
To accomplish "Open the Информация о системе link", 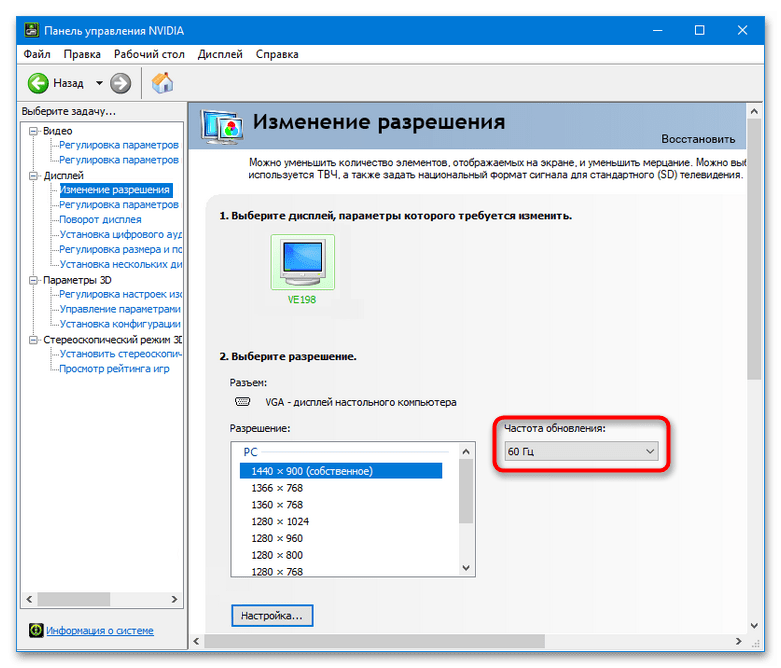I will coord(100,631).
